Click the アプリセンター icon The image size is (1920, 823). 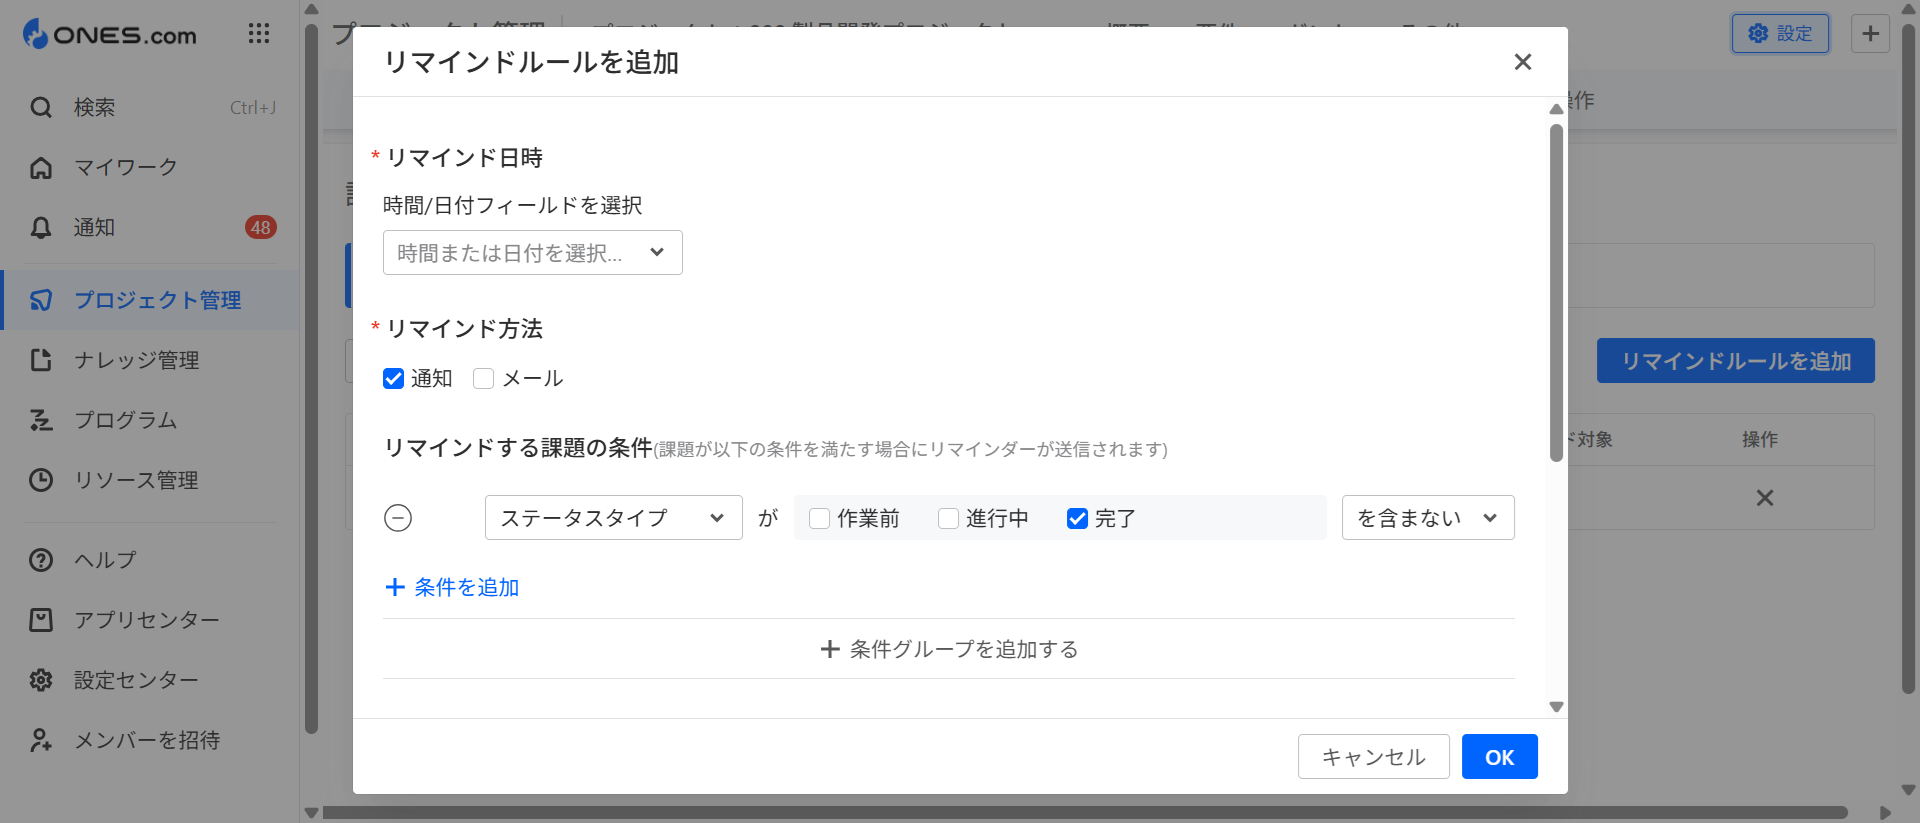[x=41, y=620]
